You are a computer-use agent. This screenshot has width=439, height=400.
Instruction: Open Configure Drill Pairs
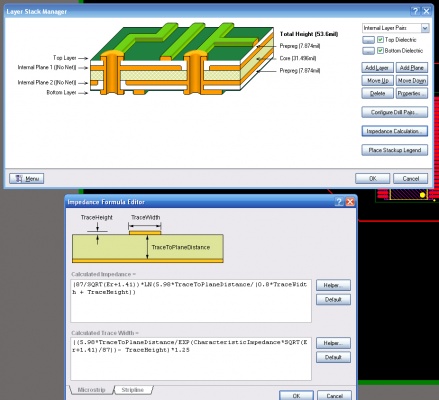pyautogui.click(x=394, y=112)
